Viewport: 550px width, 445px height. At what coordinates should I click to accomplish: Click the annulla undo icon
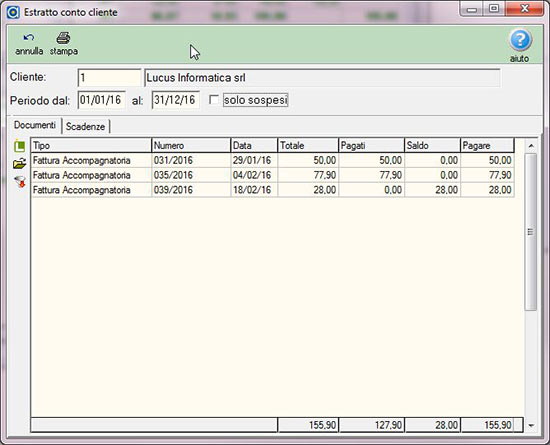tap(29, 38)
